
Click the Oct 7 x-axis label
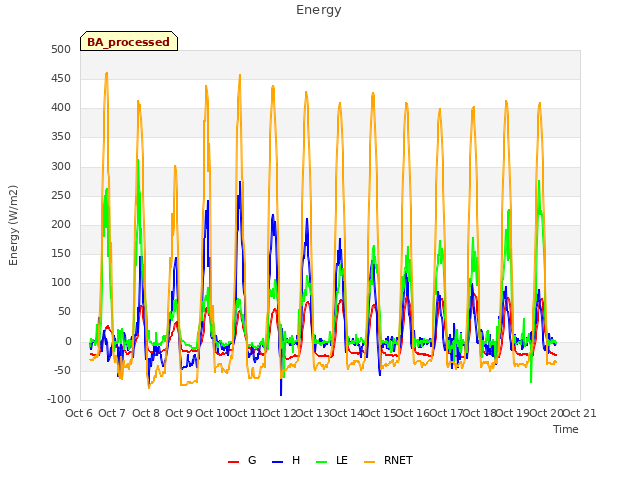[112, 413]
